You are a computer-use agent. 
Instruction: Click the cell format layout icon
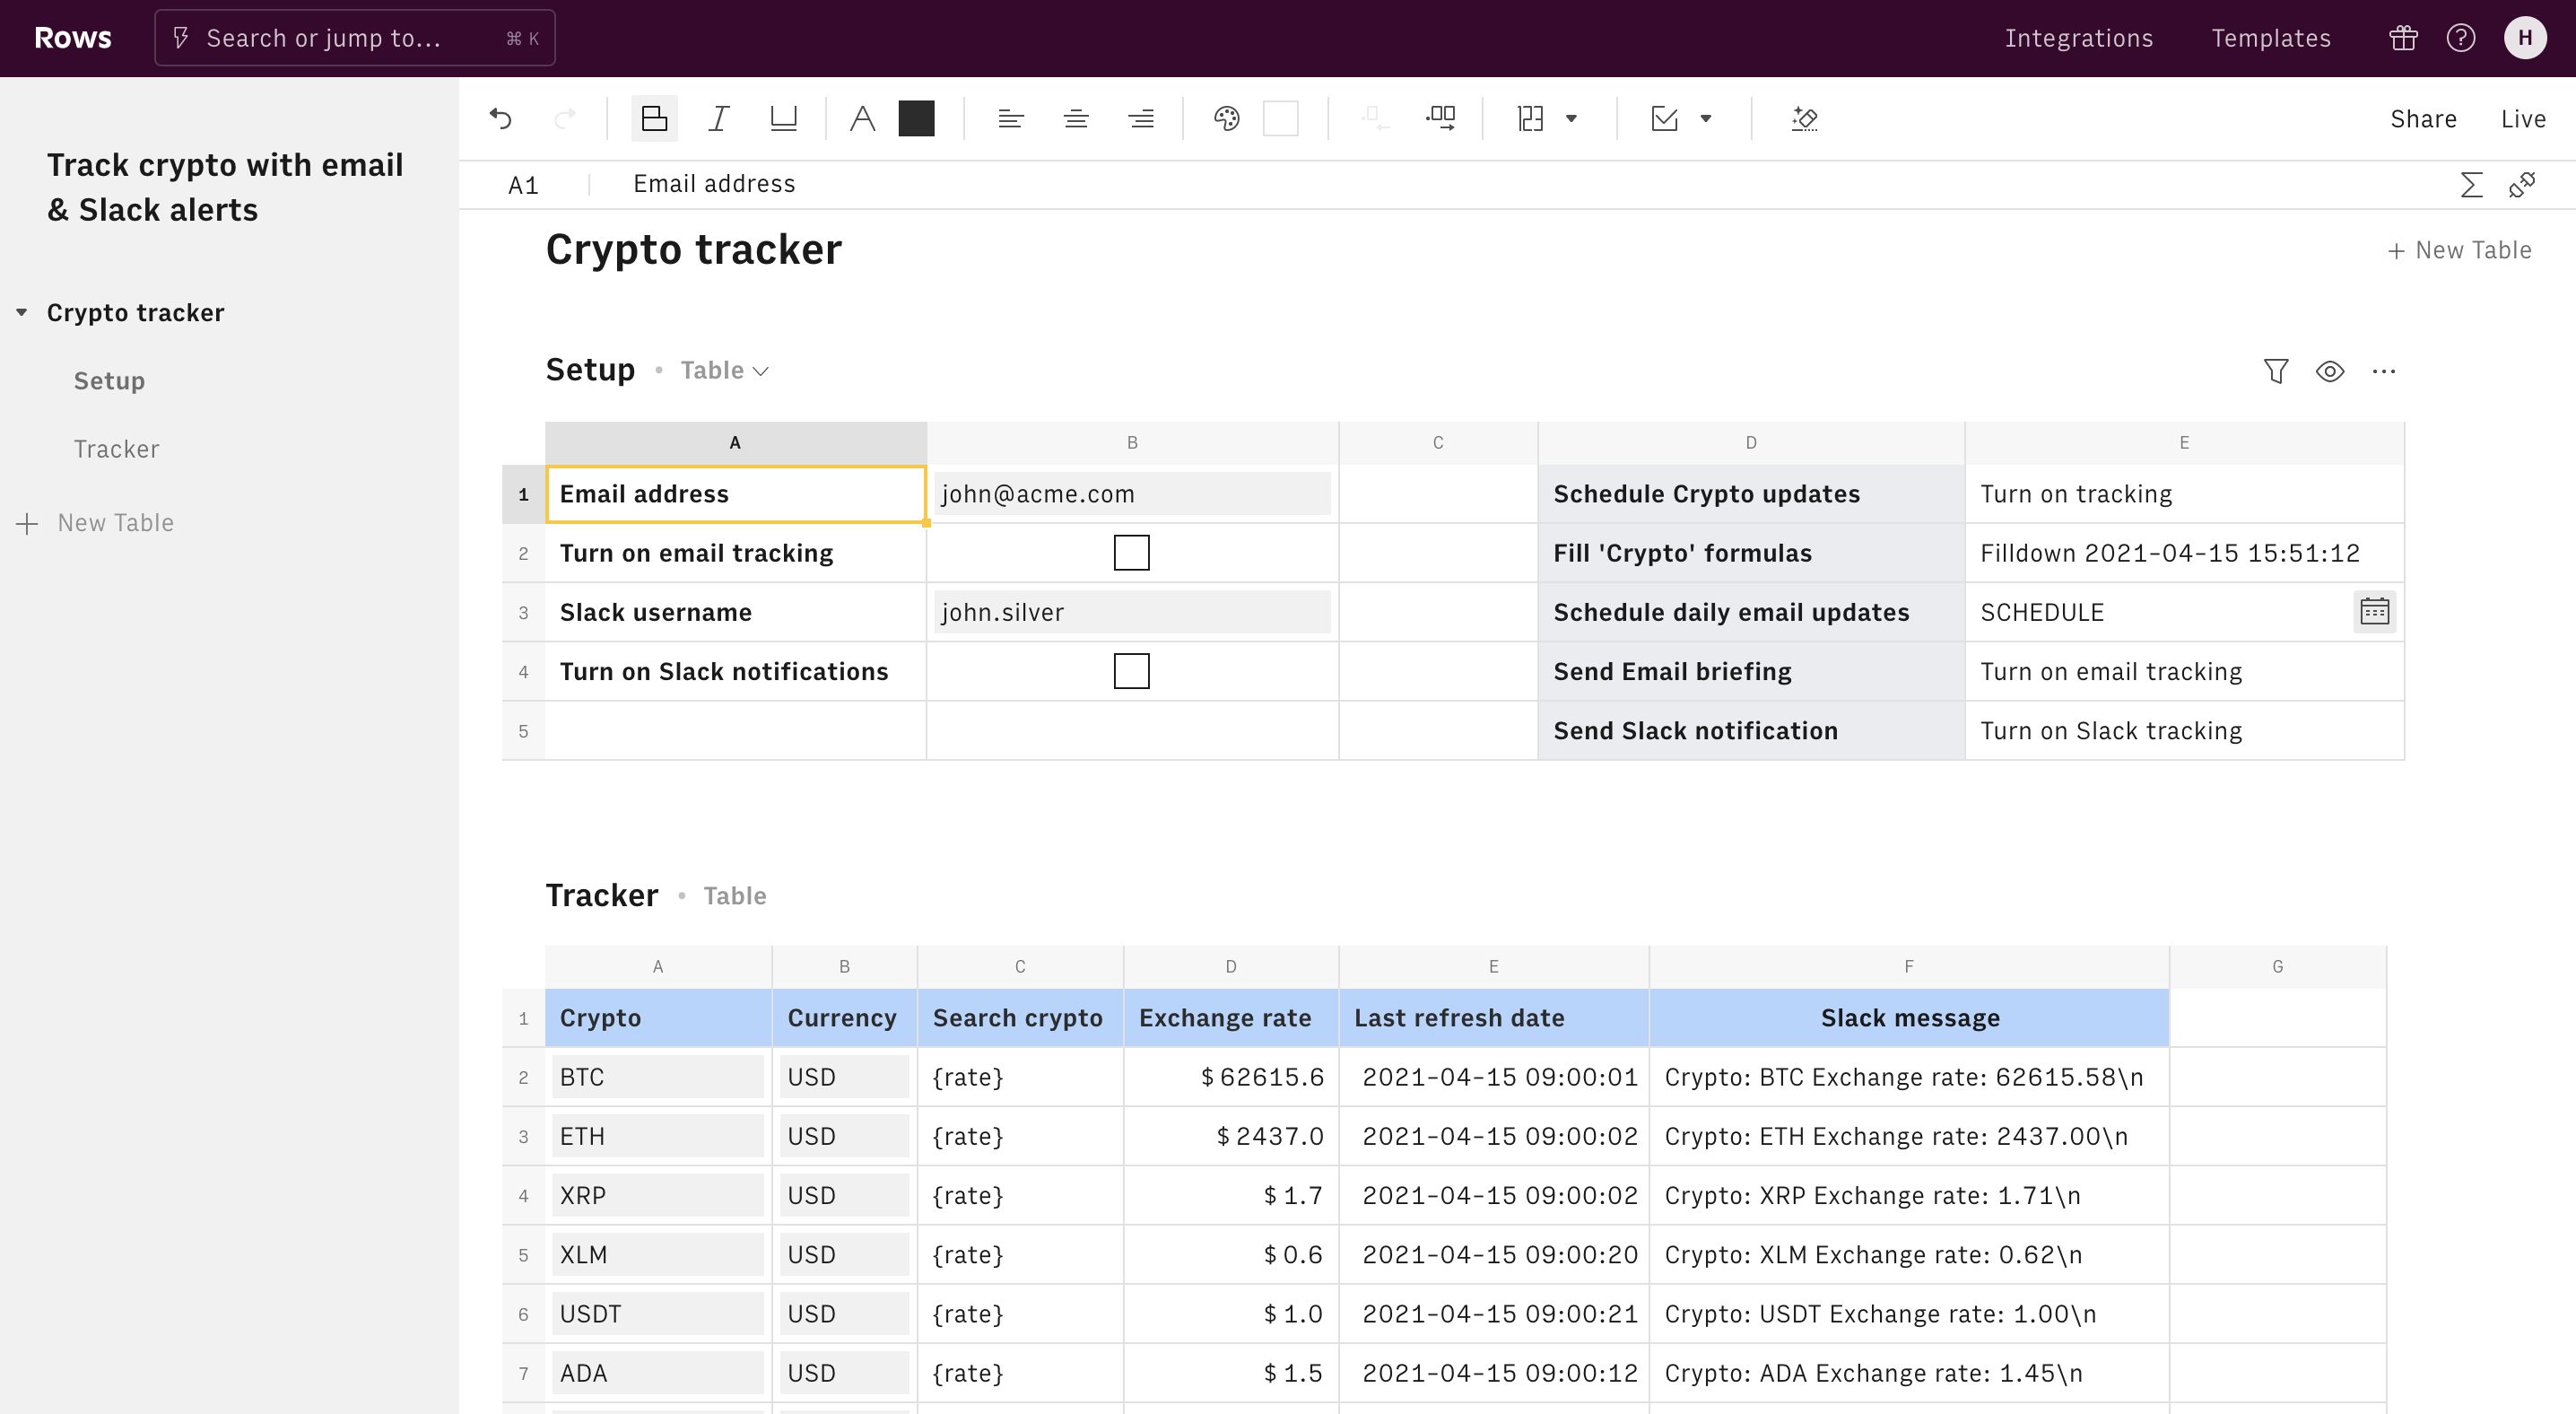(1530, 119)
